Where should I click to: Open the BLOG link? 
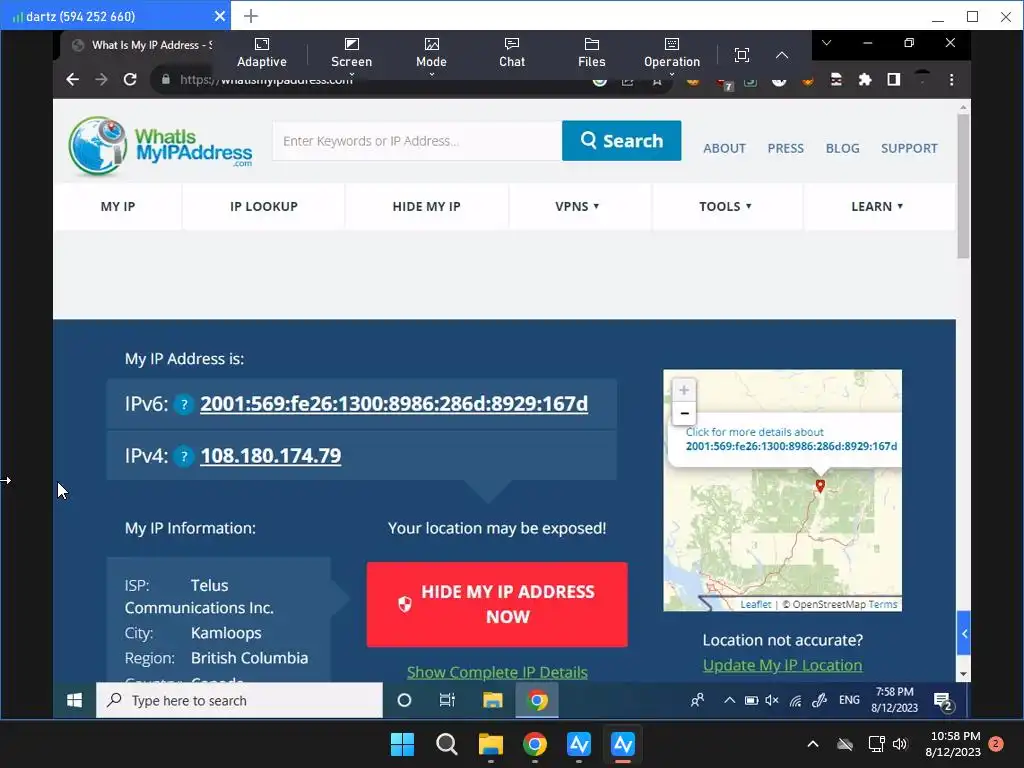pos(842,148)
